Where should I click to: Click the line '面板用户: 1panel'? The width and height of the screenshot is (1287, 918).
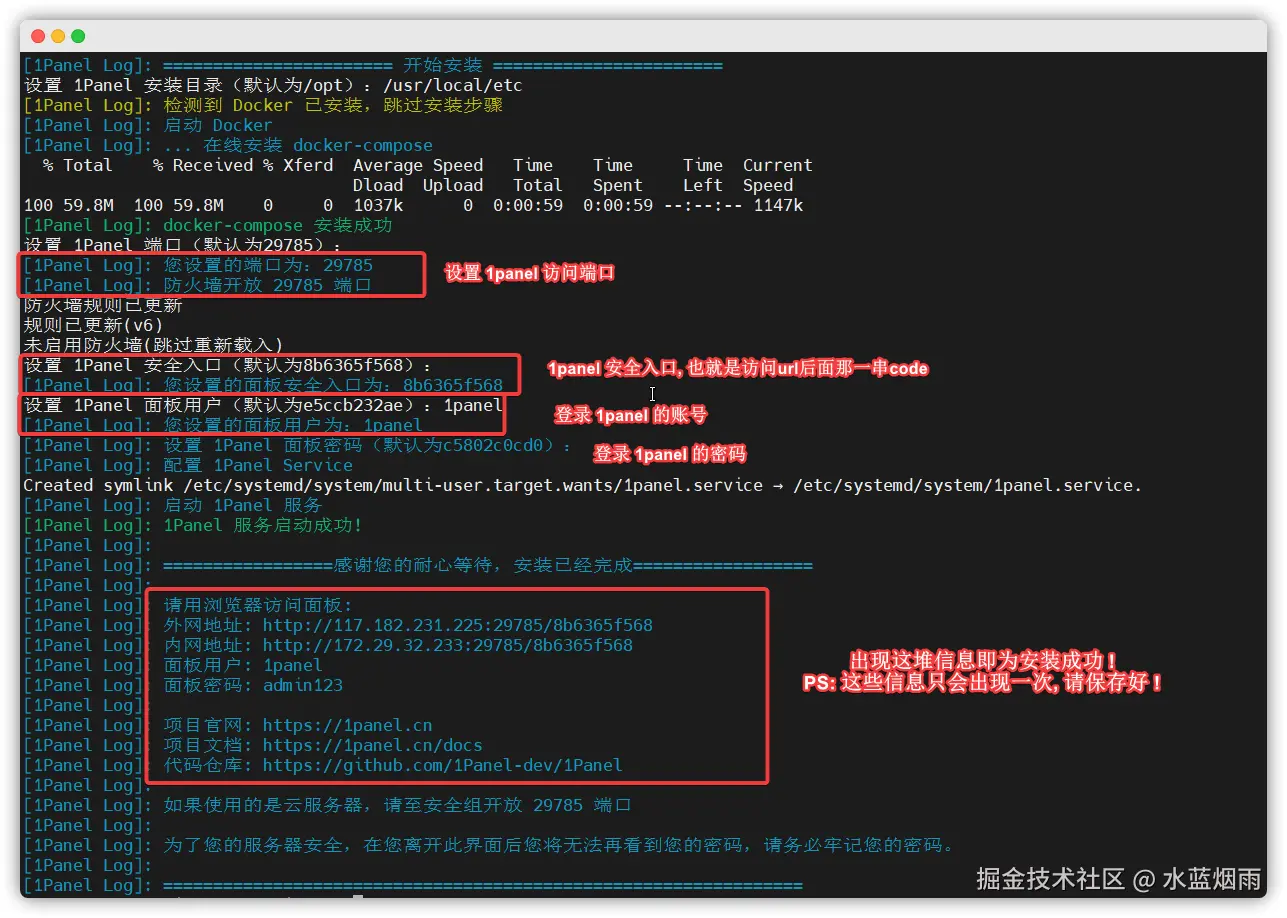(242, 665)
